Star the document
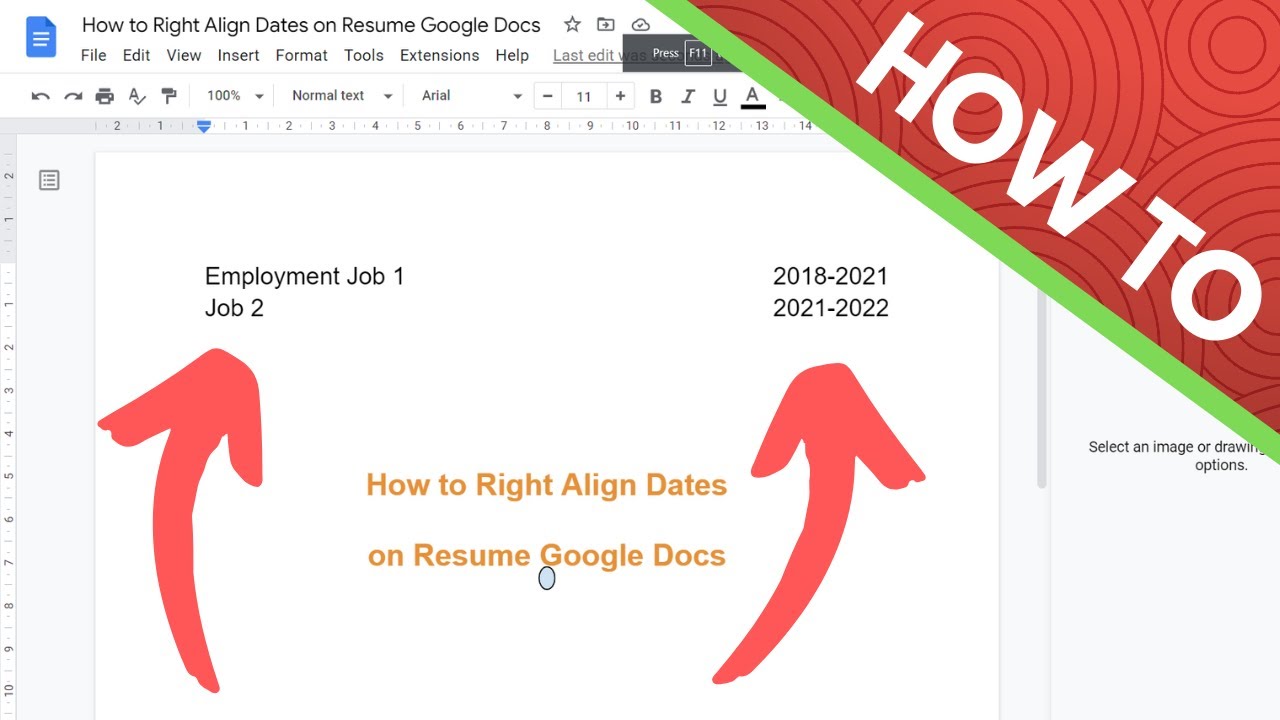This screenshot has width=1280, height=720. pos(572,25)
